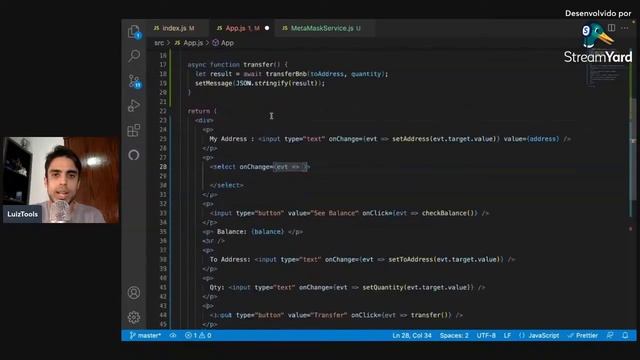Click the '<select onChange' text on line 28

pos(241,167)
